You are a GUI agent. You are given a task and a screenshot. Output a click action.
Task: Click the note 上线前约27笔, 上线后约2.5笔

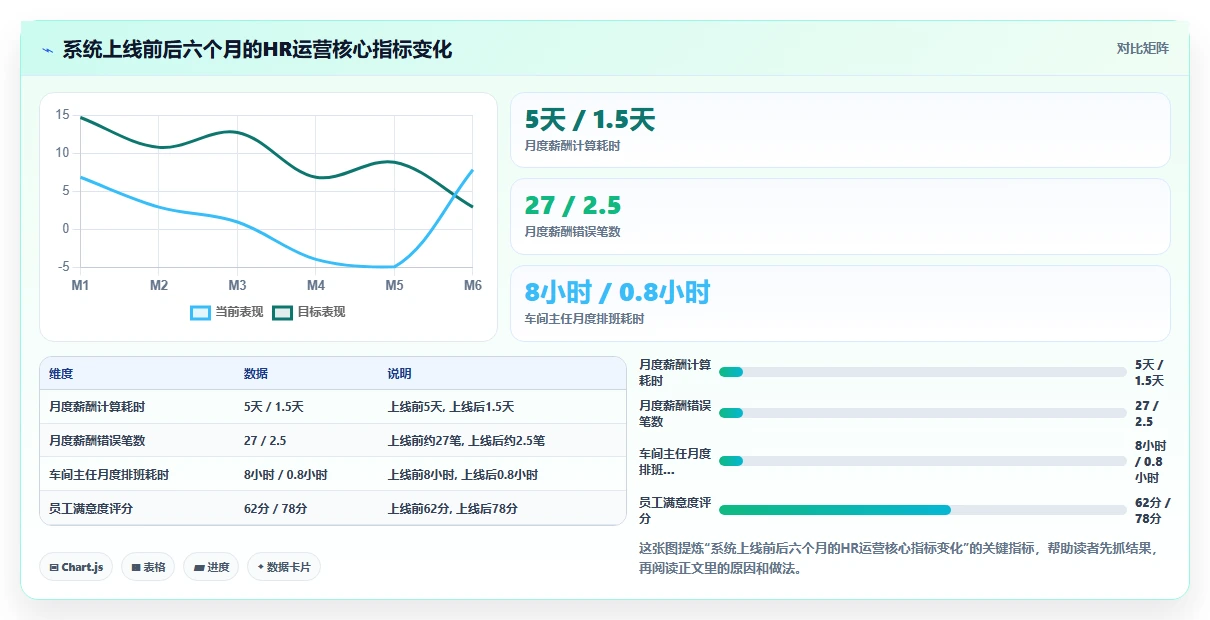tap(466, 441)
